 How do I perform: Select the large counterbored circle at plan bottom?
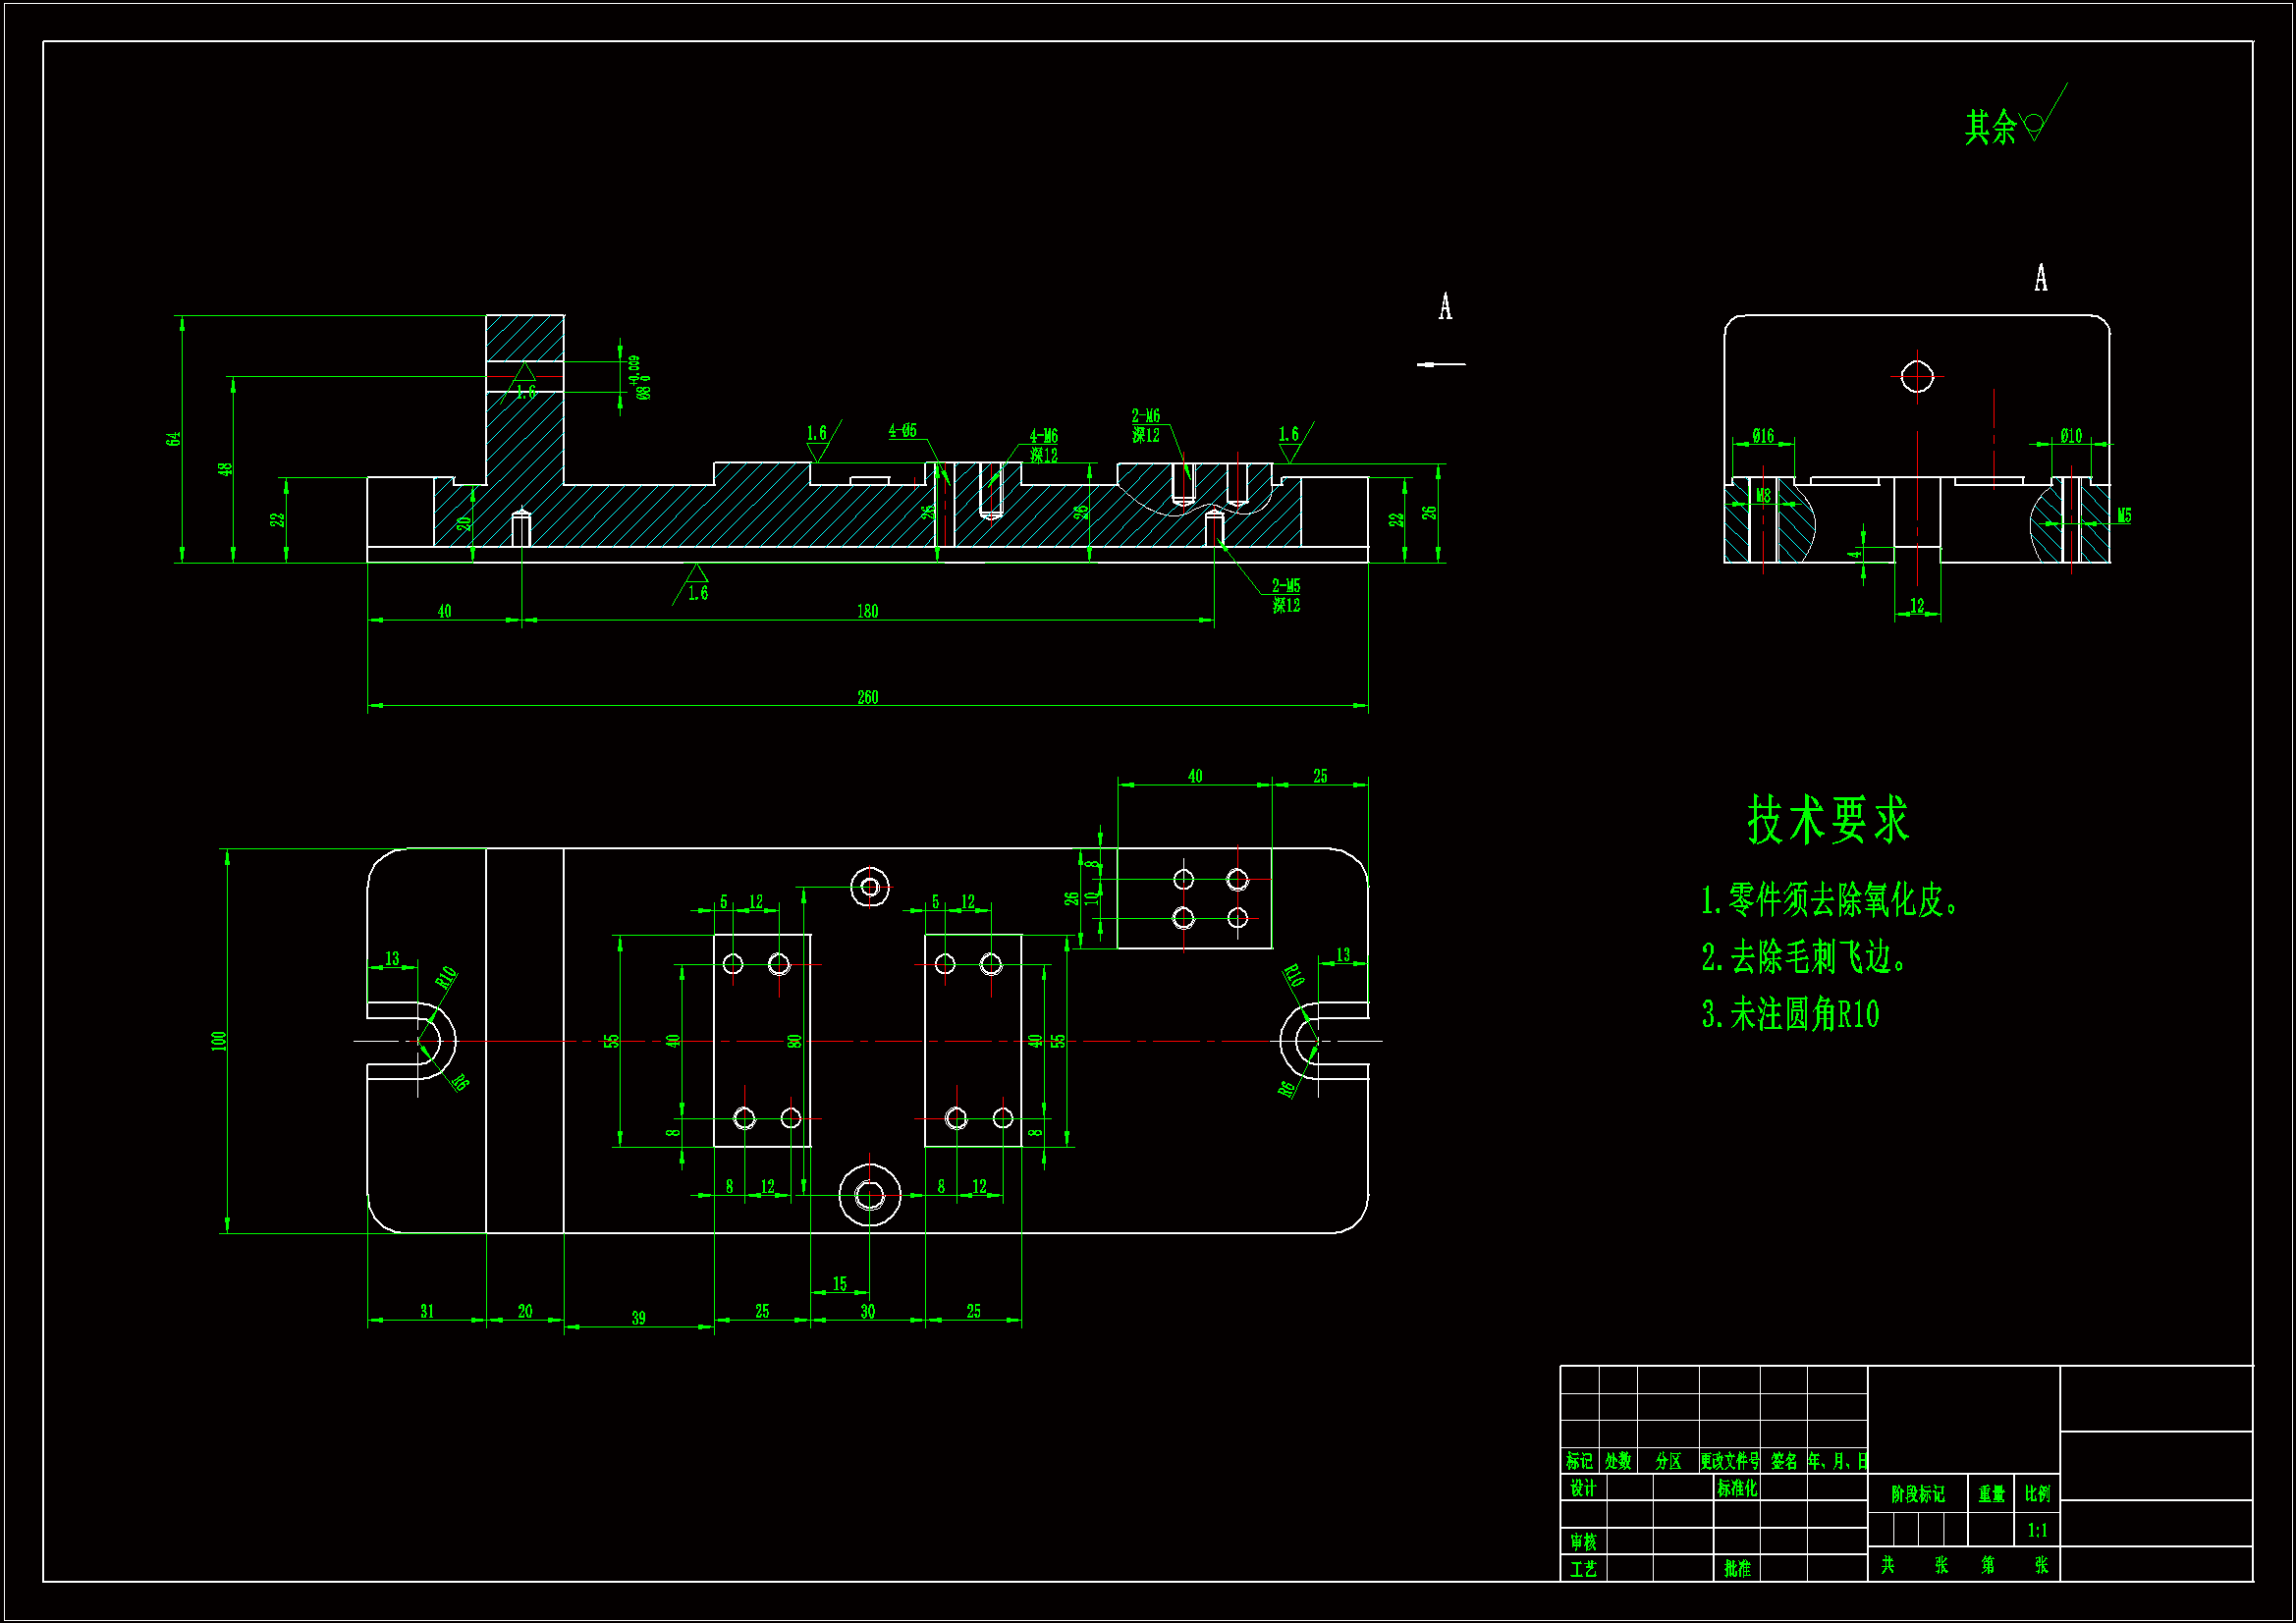click(x=869, y=1194)
